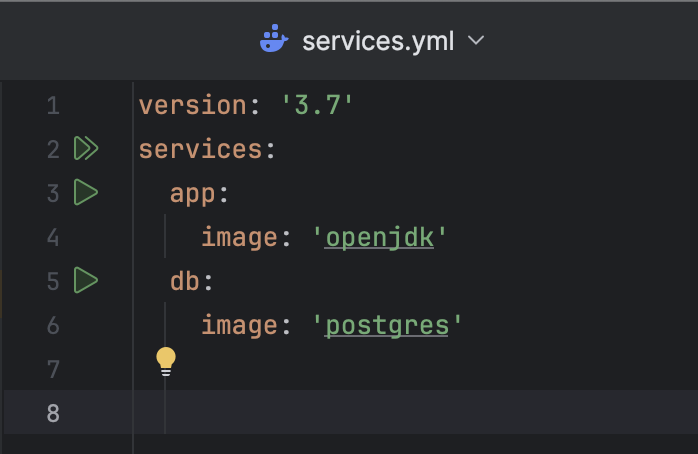This screenshot has height=454, width=698.
Task: Click line number 7 in gutter
Action: (x=53, y=369)
